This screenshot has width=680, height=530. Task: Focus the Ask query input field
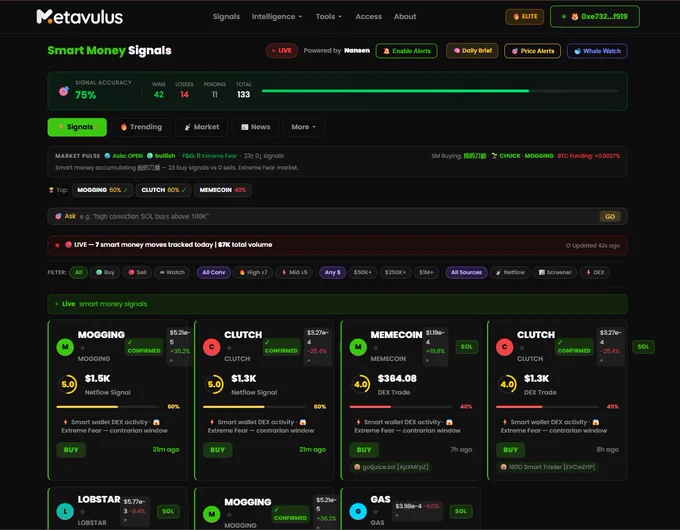337,216
